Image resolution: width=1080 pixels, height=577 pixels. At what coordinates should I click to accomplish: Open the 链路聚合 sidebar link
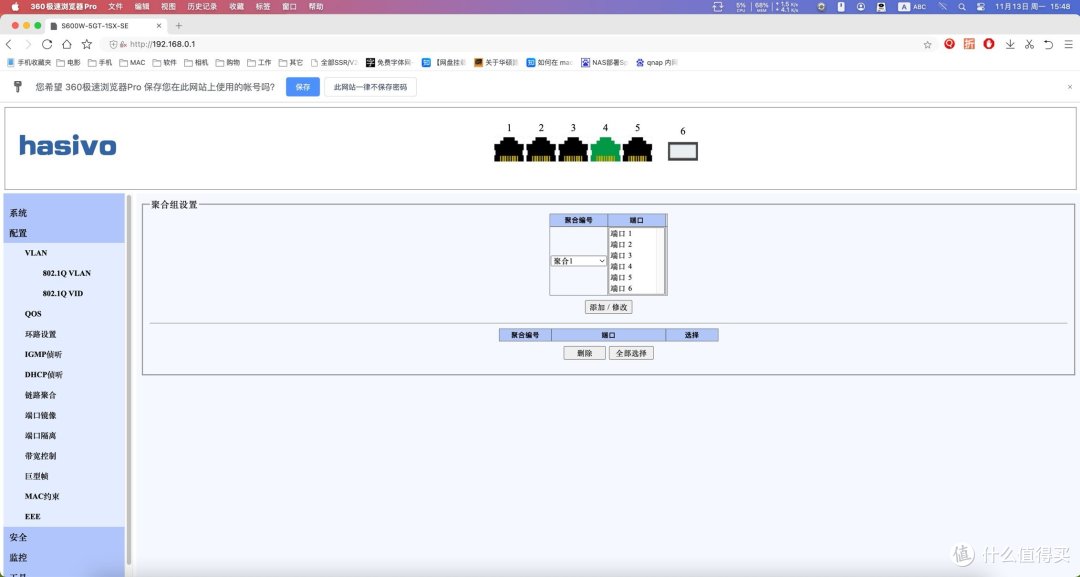pyautogui.click(x=41, y=395)
